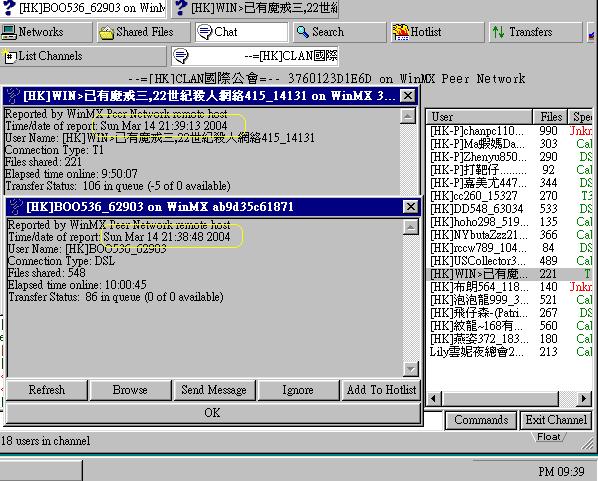Select the [HK]CLAN channel tab

click(x=255, y=56)
